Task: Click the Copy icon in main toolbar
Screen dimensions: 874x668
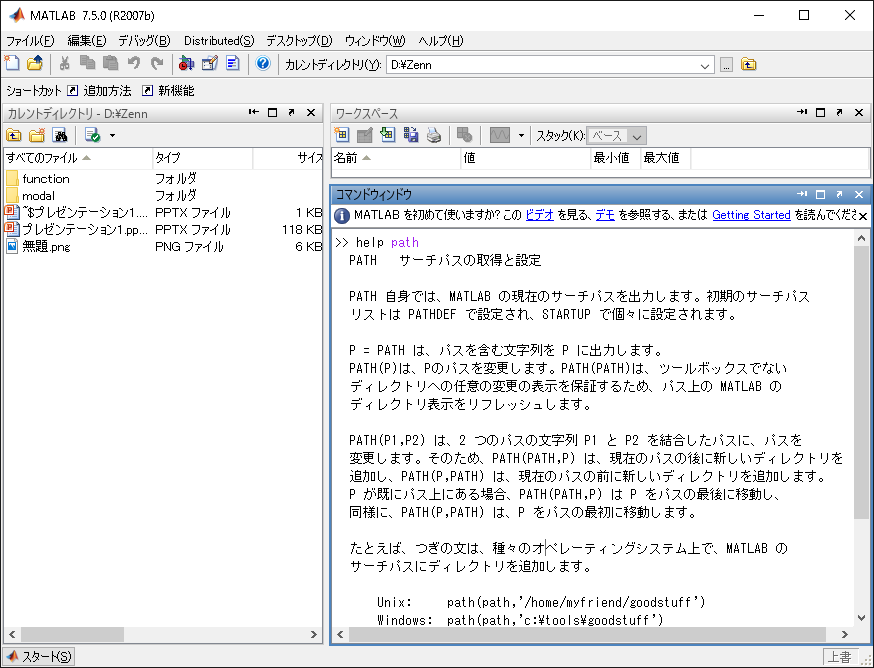Action: pyautogui.click(x=88, y=64)
